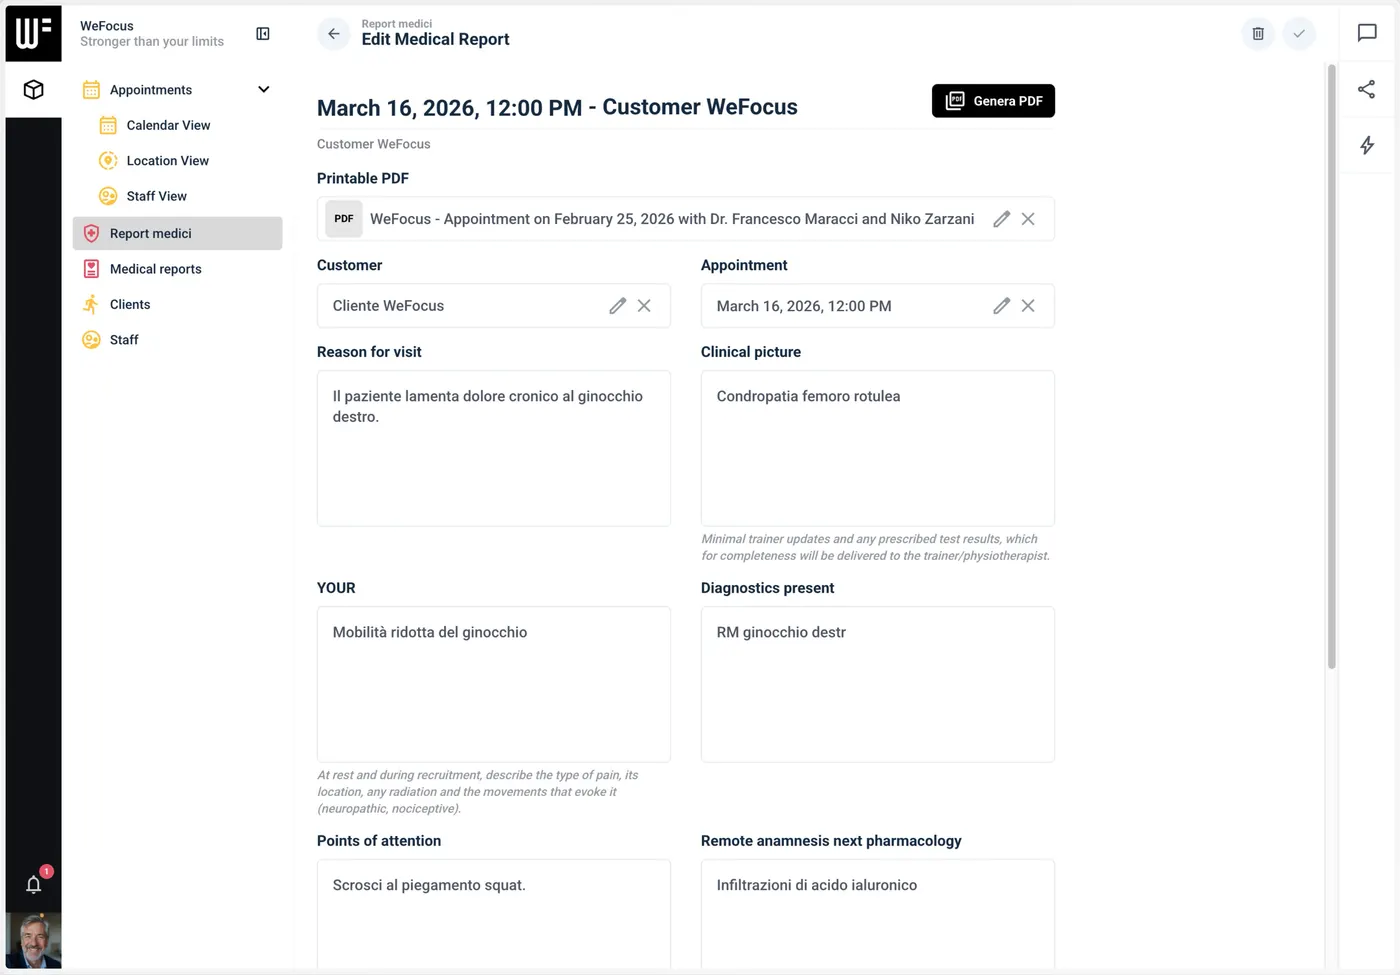The height and width of the screenshot is (975, 1400).
Task: Click into Reason for visit text area
Action: 494,448
